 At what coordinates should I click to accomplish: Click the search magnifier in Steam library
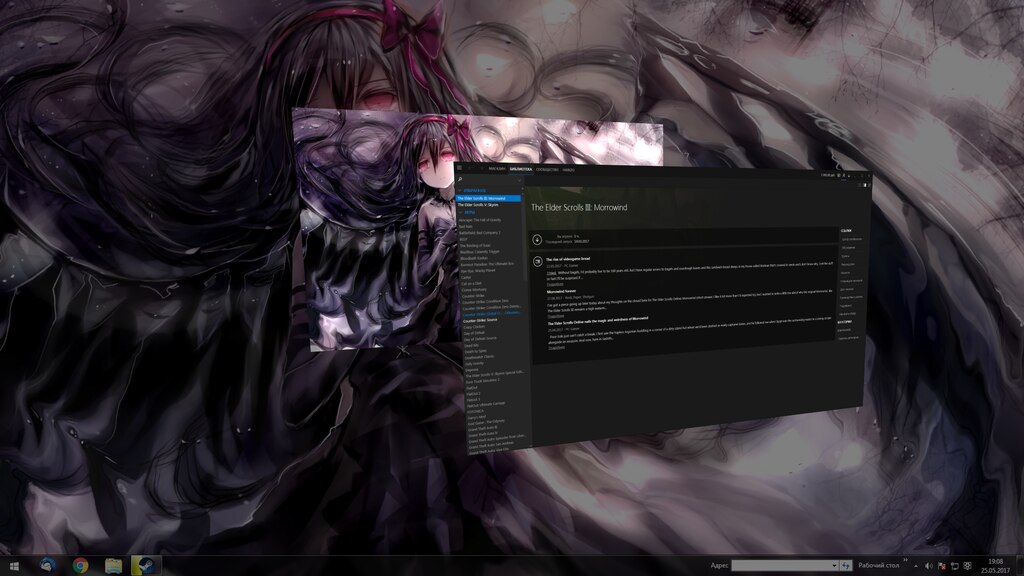pyautogui.click(x=460, y=181)
